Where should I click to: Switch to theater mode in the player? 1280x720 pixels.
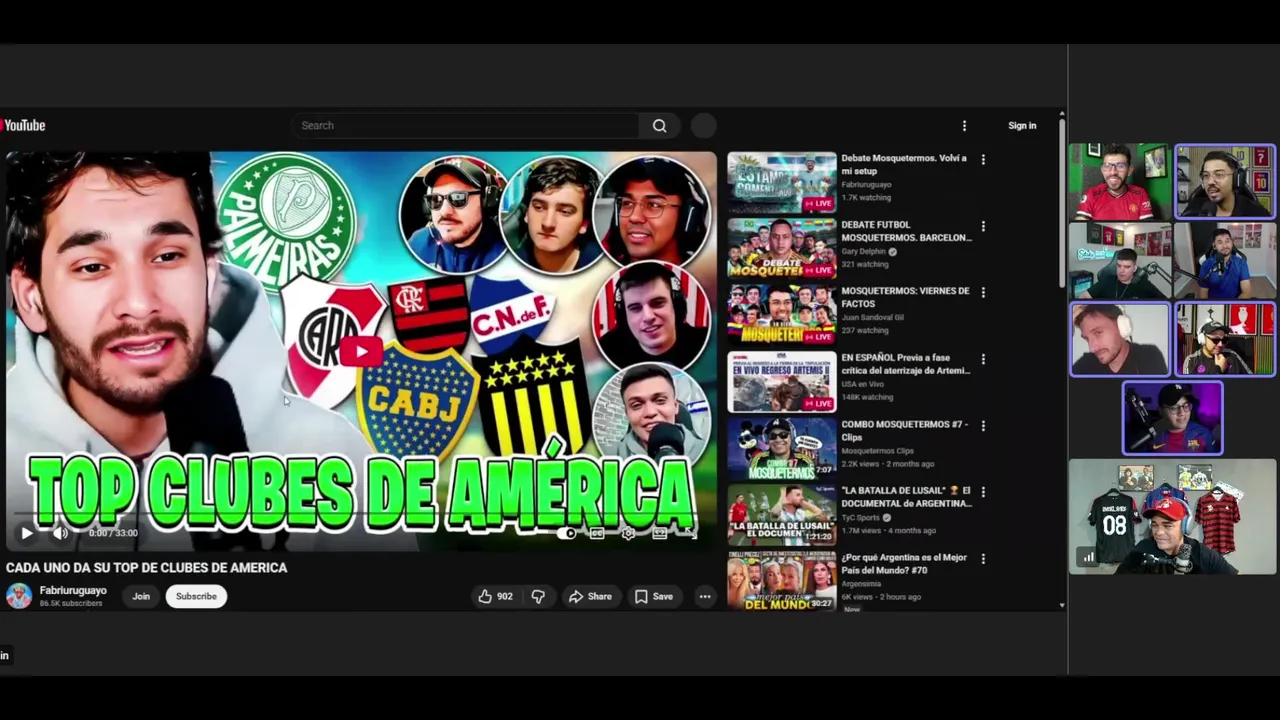pos(659,533)
